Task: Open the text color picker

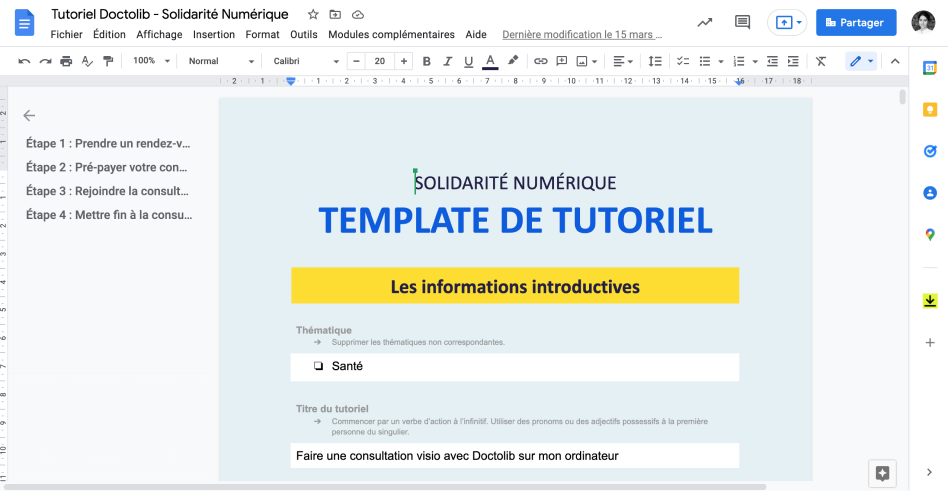Action: [490, 61]
